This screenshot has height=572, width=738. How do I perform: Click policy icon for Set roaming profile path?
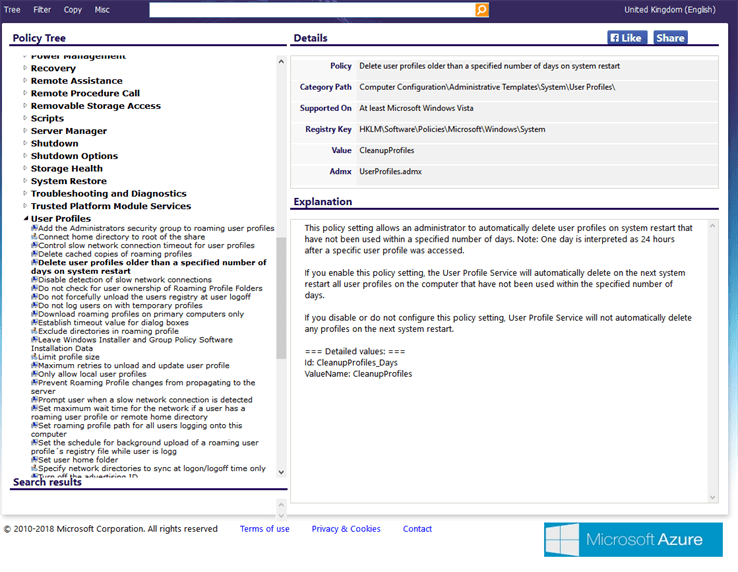click(34, 425)
